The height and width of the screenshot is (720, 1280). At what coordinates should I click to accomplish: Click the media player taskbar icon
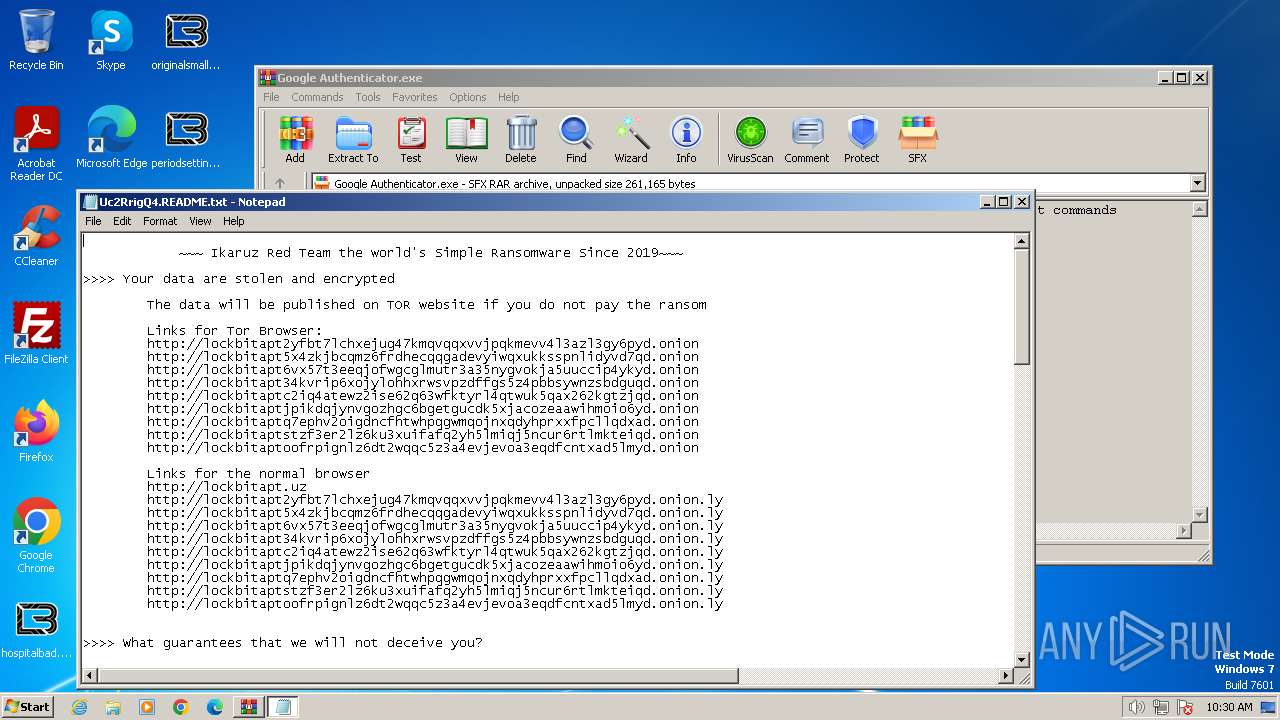pyautogui.click(x=147, y=707)
